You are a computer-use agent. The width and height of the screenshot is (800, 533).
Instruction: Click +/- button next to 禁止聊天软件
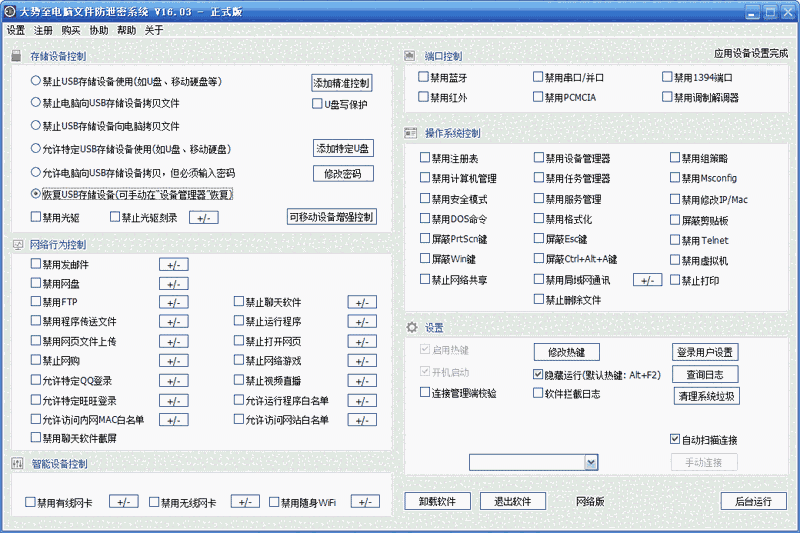point(362,302)
